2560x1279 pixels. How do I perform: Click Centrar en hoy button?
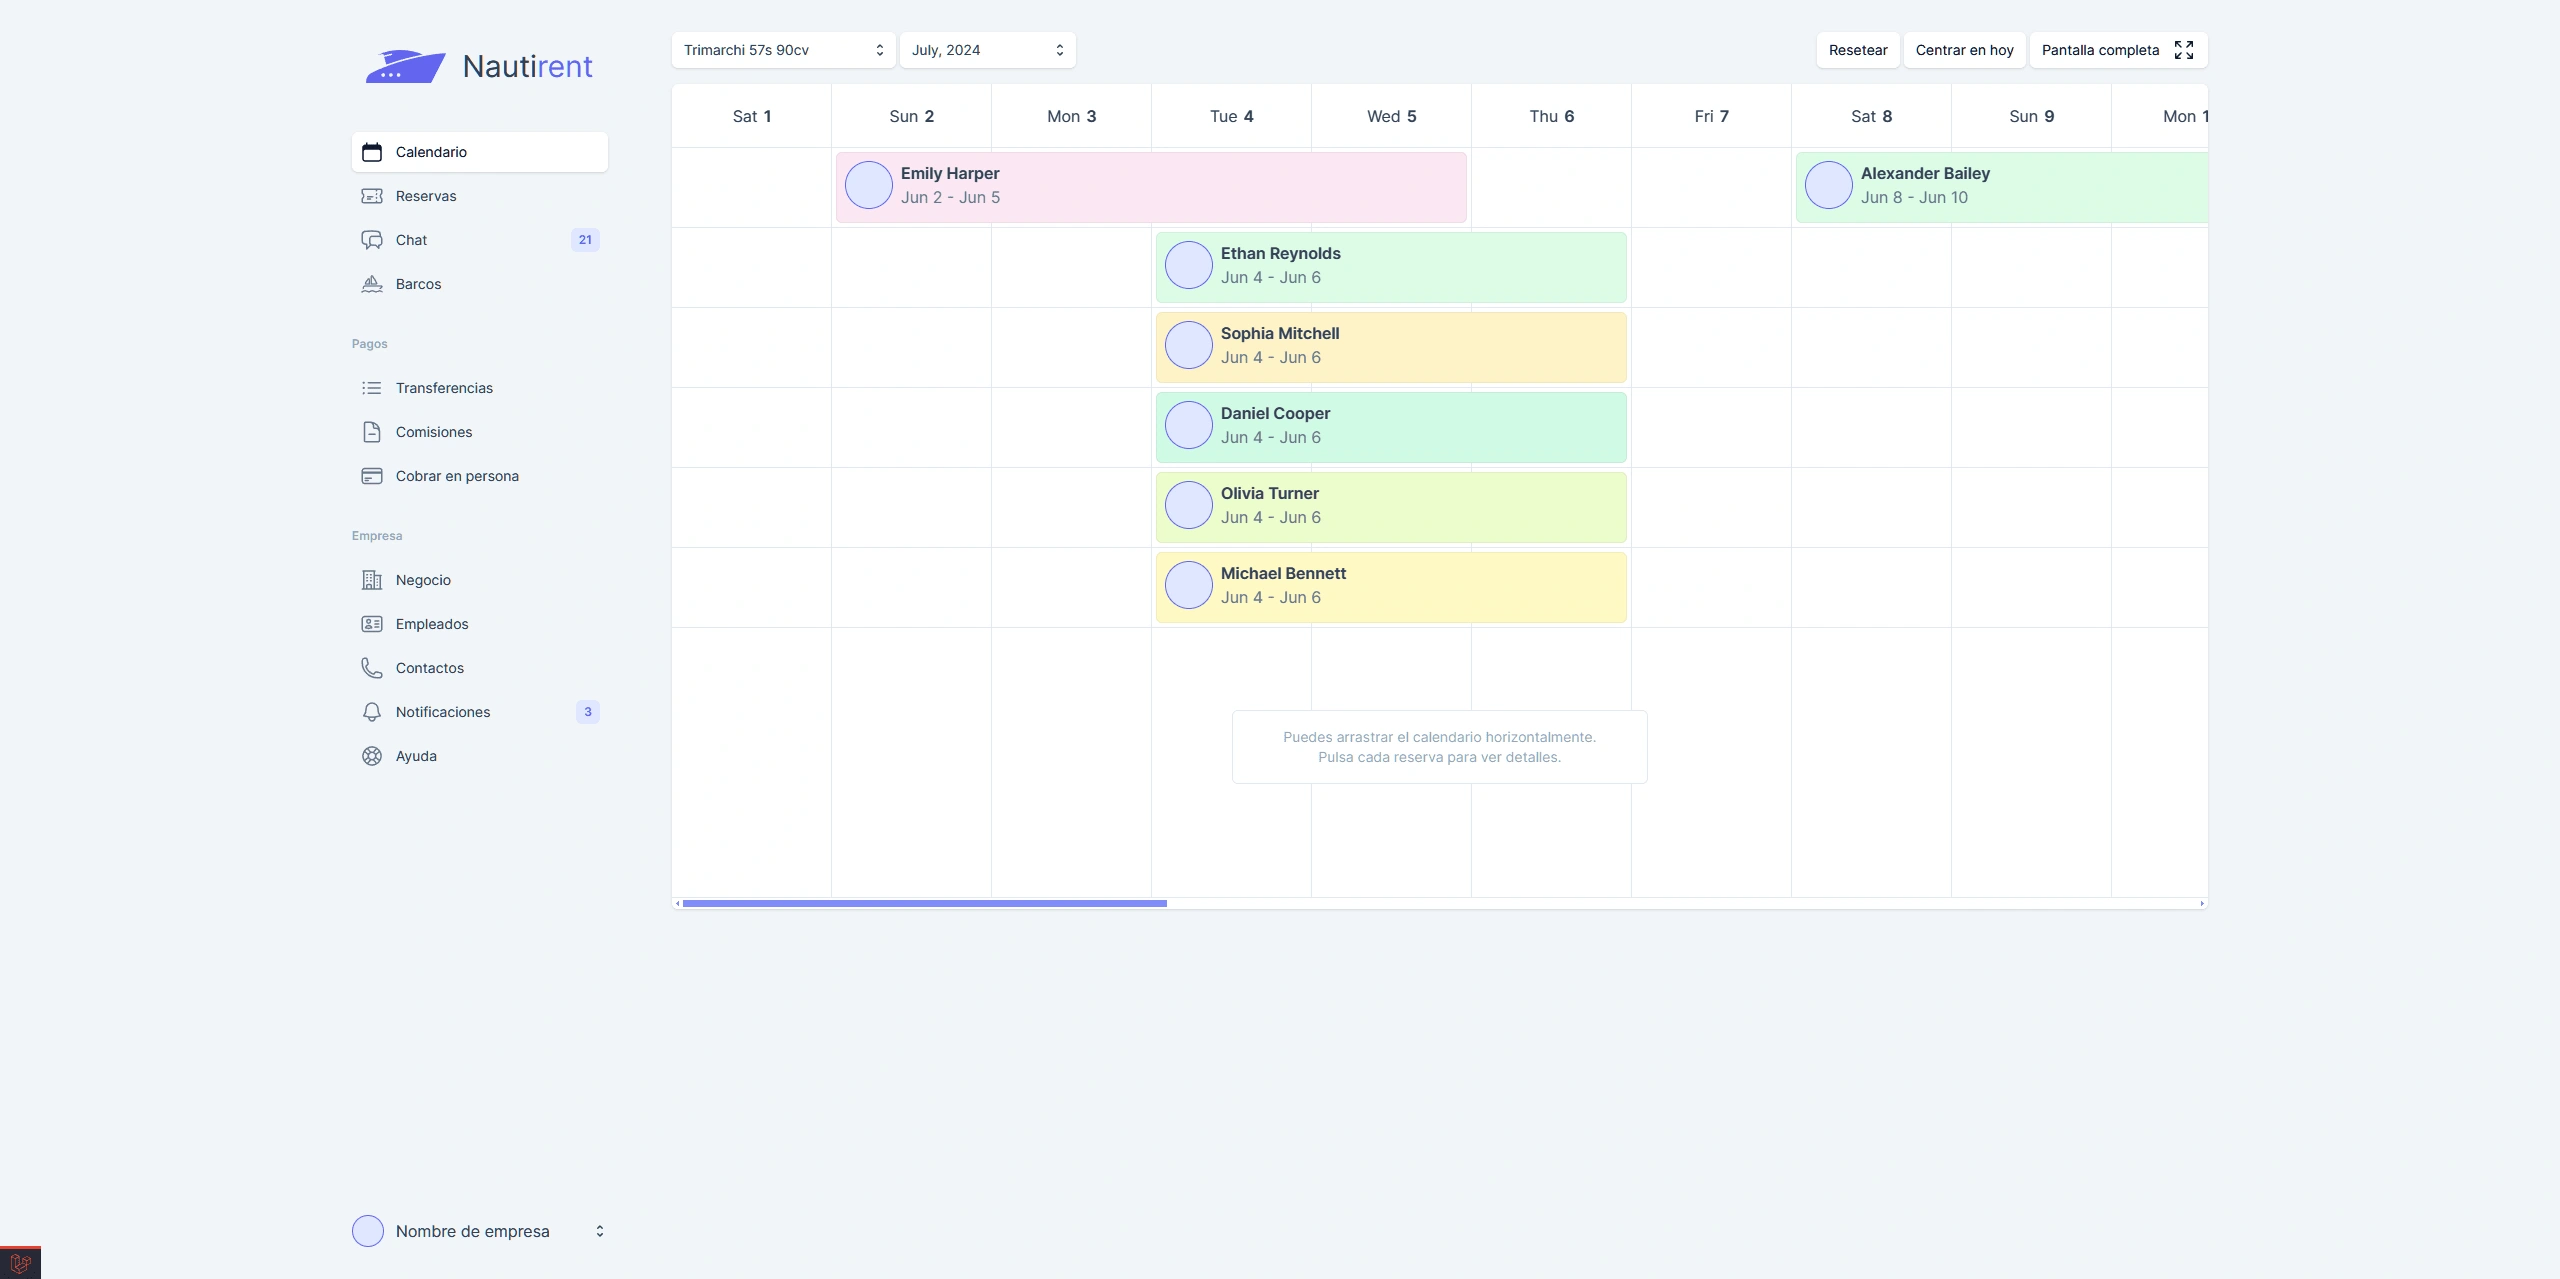coord(1964,50)
